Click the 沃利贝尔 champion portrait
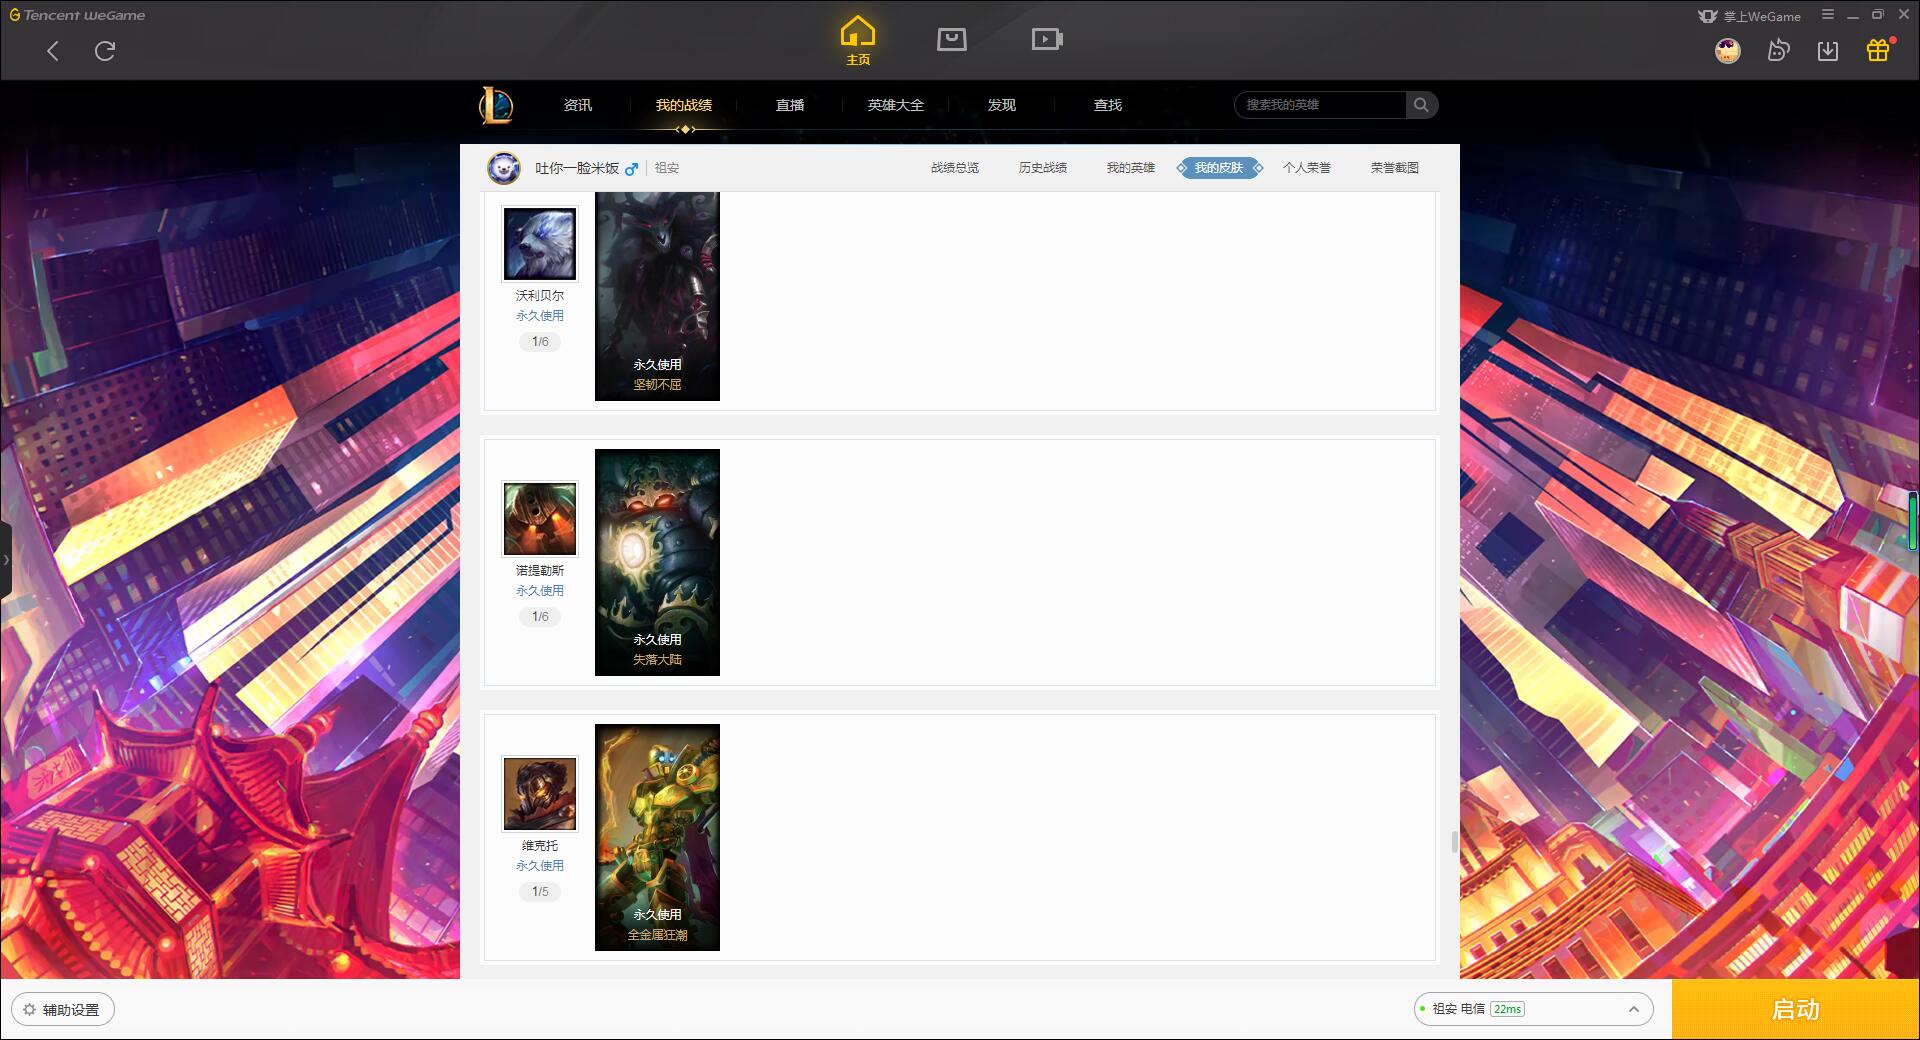 coord(540,244)
